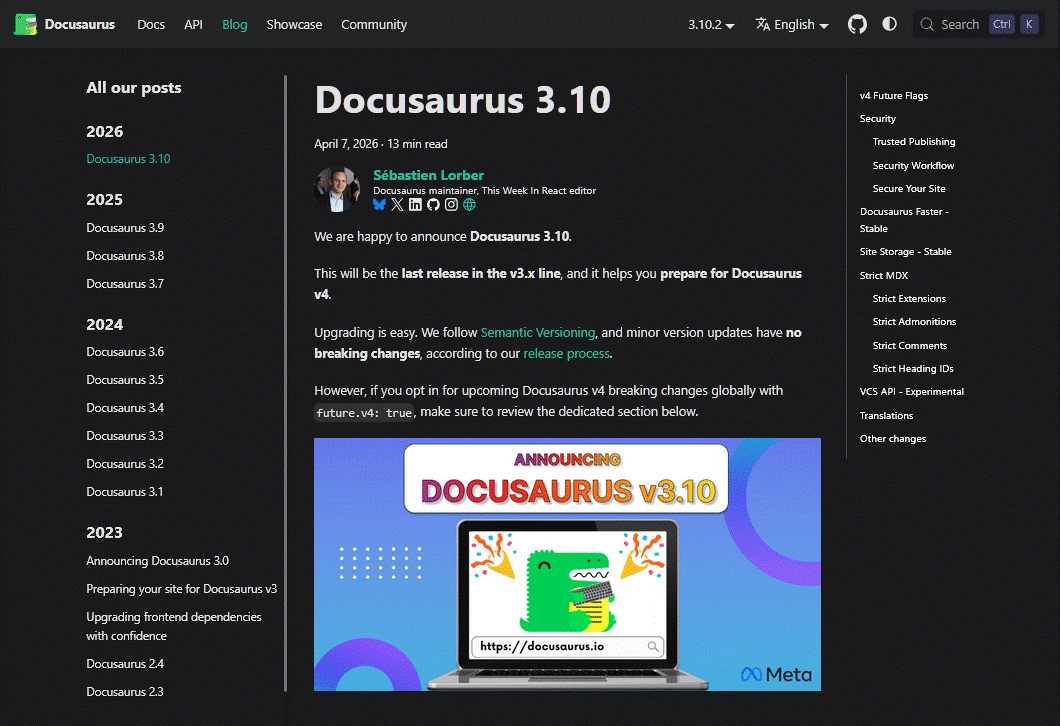Open the GitHub repository icon in navbar
Image resolution: width=1060 pixels, height=726 pixels.
click(x=857, y=24)
